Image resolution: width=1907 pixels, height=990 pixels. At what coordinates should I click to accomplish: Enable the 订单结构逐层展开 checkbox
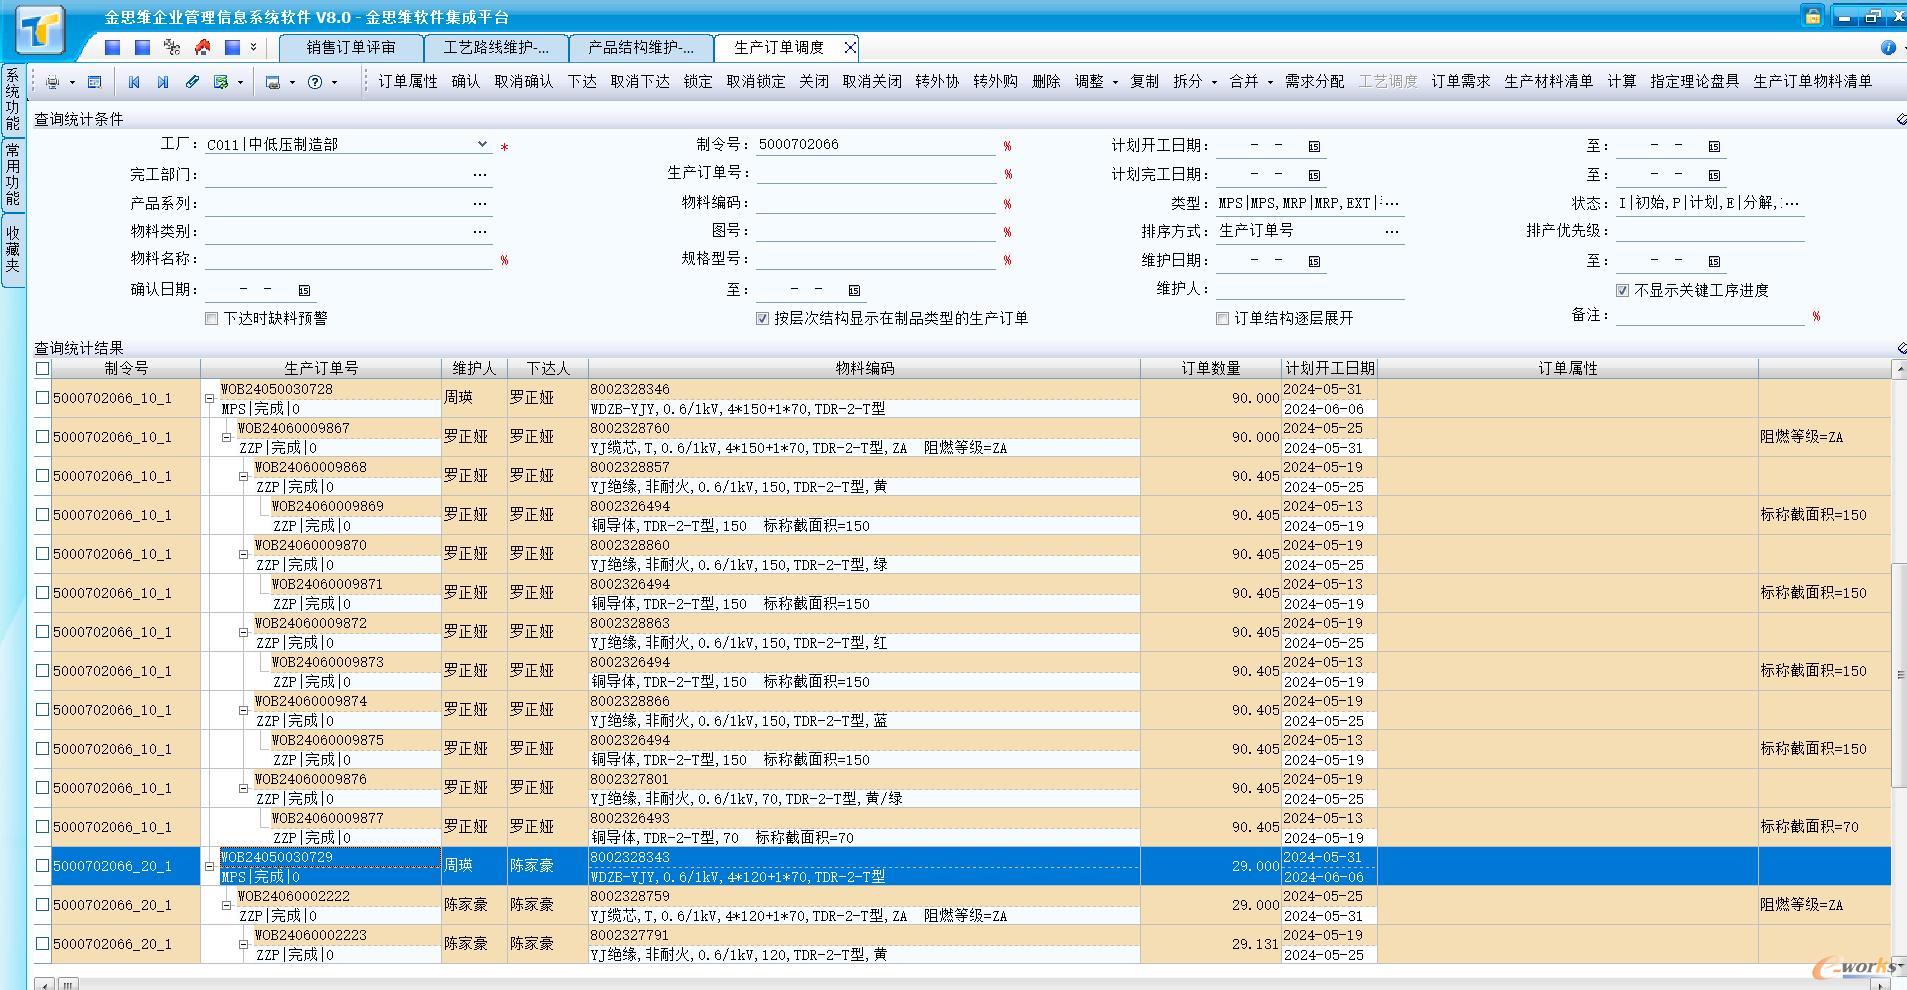(x=1222, y=318)
